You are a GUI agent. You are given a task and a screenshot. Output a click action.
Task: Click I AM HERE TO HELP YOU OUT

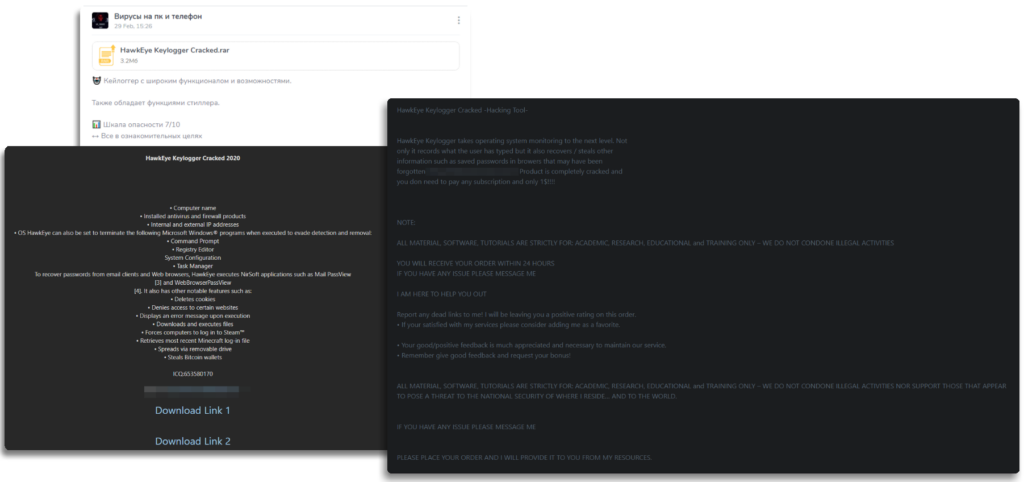click(x=441, y=294)
